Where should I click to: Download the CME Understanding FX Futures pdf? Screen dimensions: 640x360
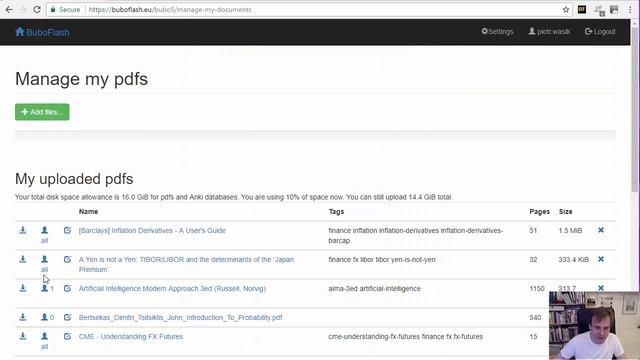click(x=23, y=336)
